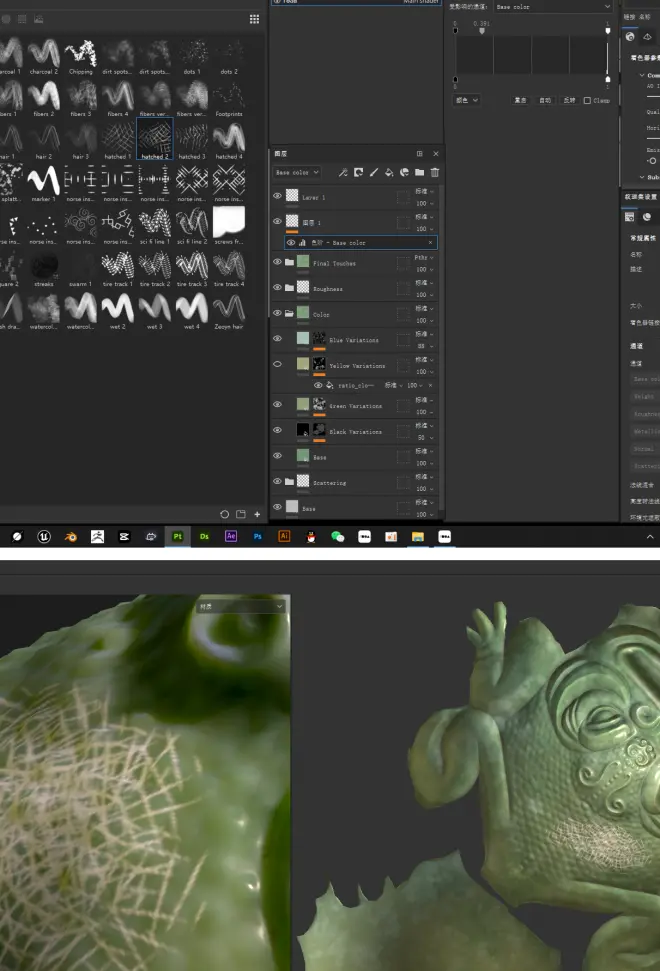Hide the Layer 1 layer

(277, 196)
